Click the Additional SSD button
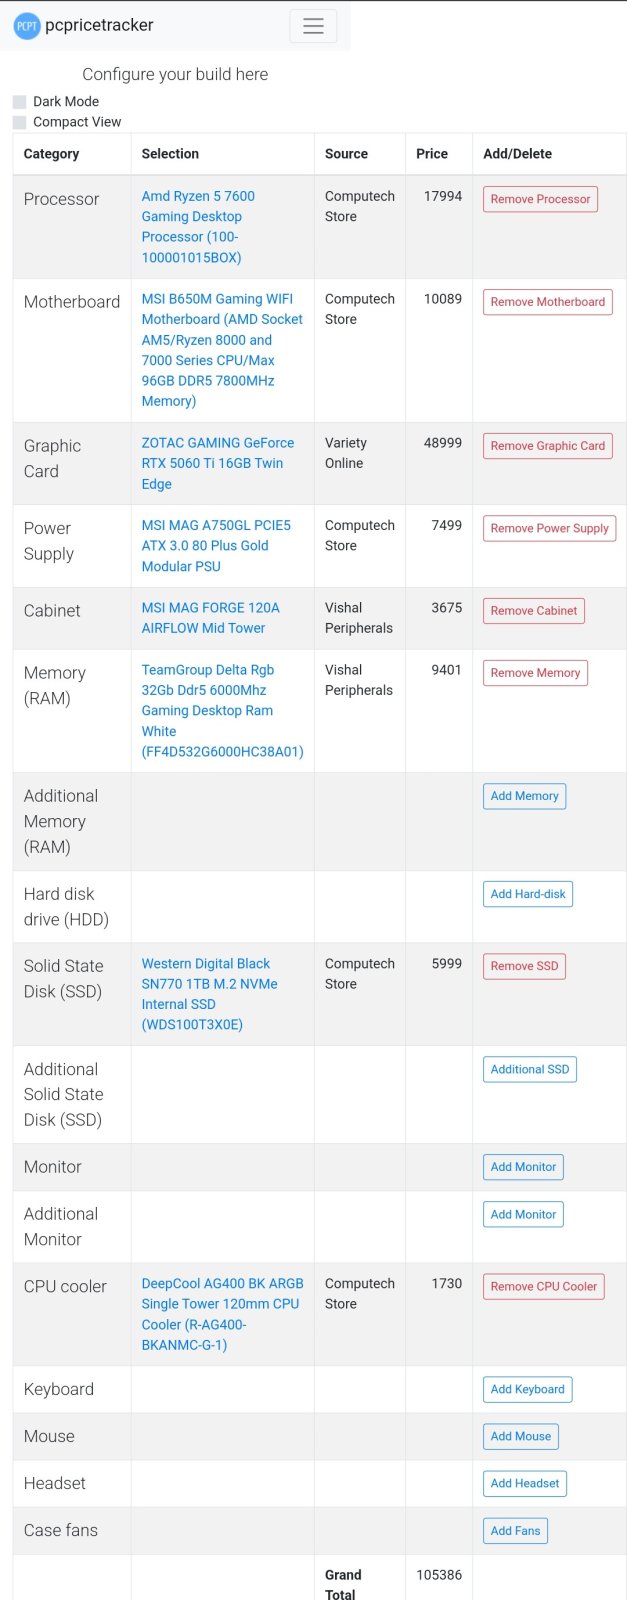Viewport: 627px width, 1600px height. 529,1069
